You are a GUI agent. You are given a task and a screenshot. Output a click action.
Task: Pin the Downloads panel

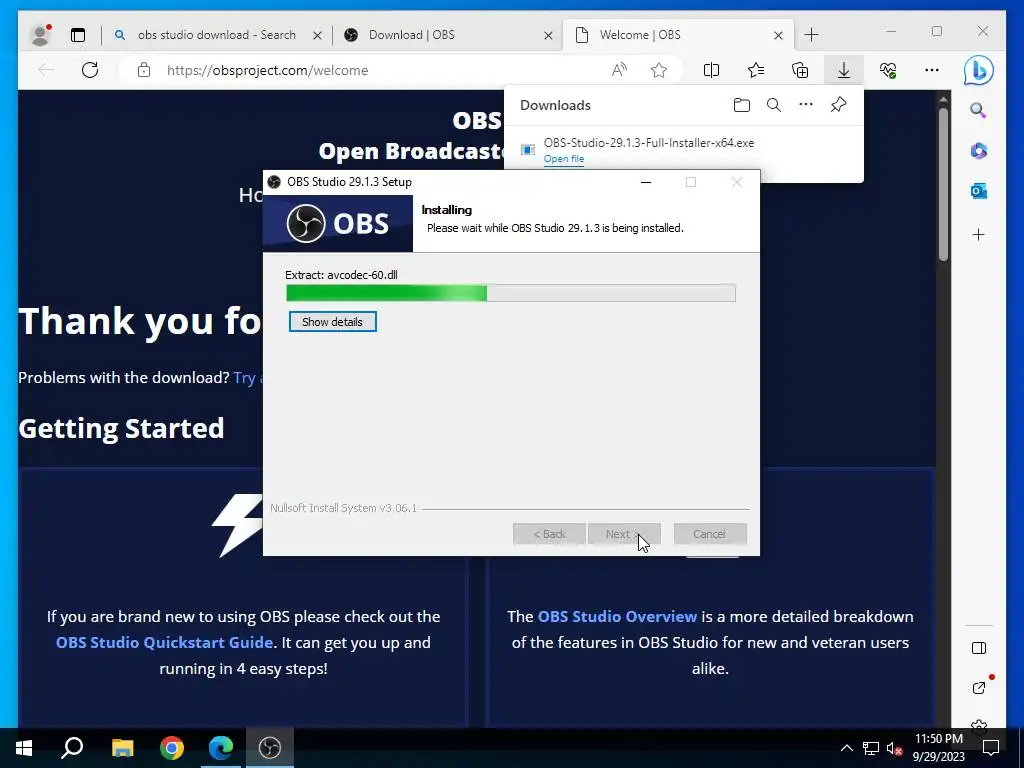coord(839,104)
